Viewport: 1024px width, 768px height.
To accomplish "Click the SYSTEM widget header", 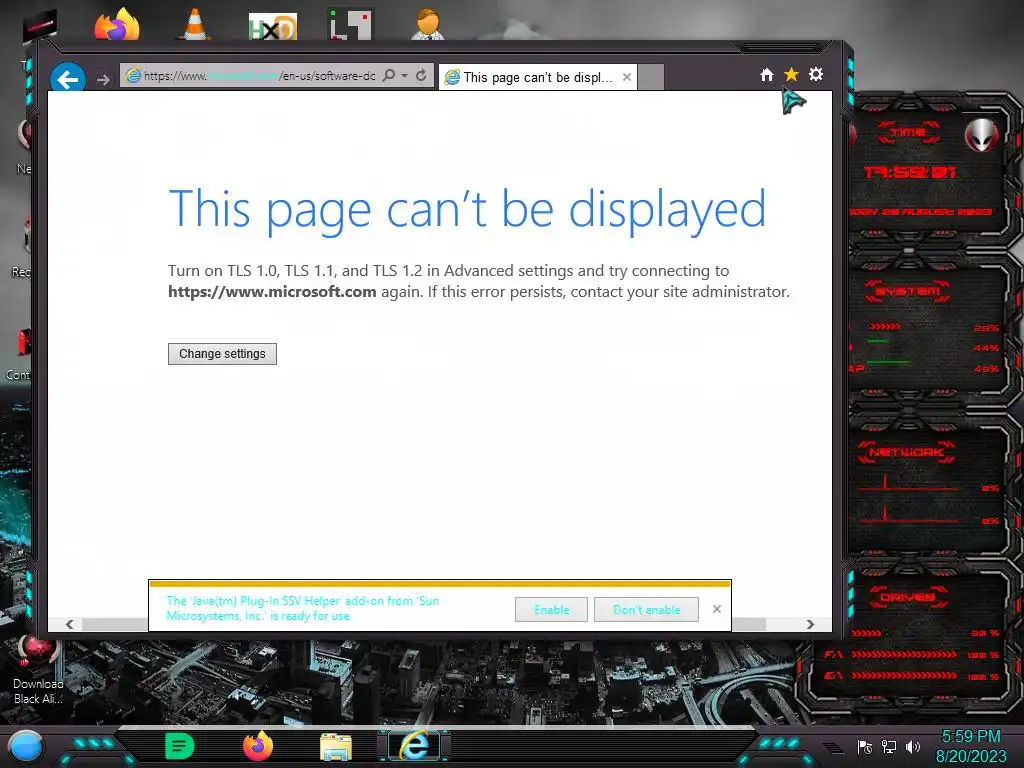I will click(x=908, y=291).
